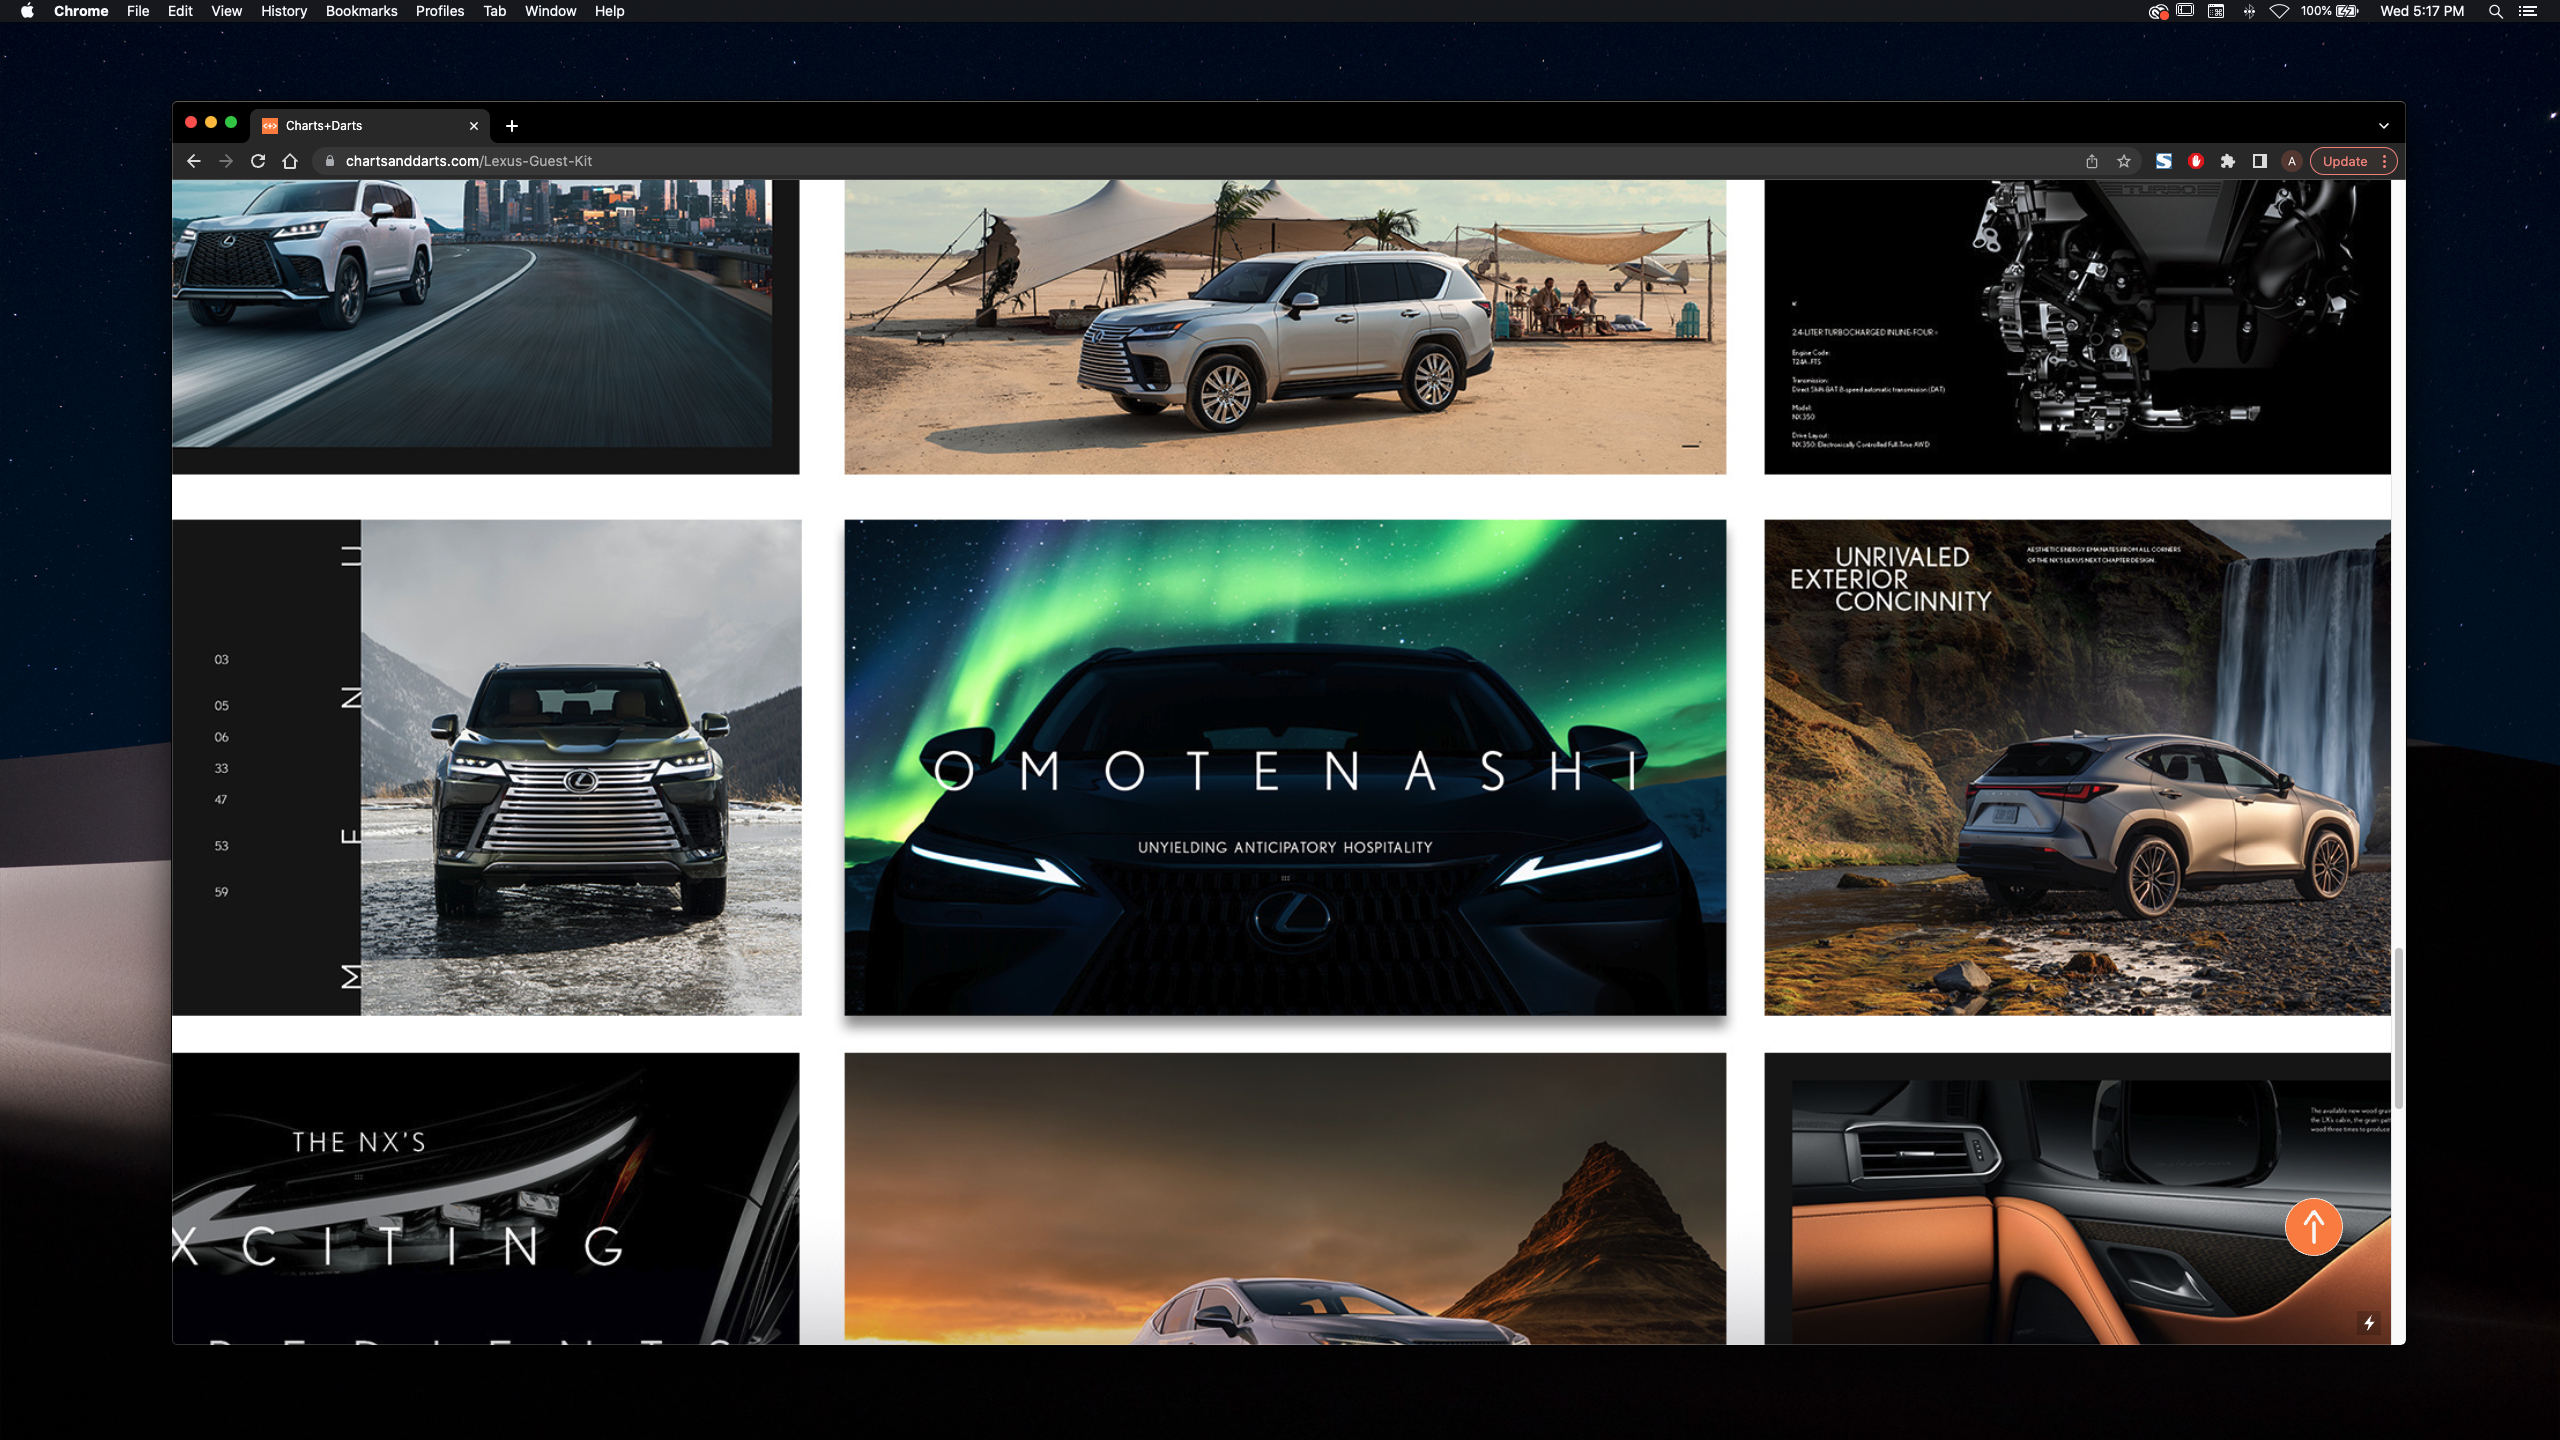Bookmark this page with the star icon

(2124, 161)
